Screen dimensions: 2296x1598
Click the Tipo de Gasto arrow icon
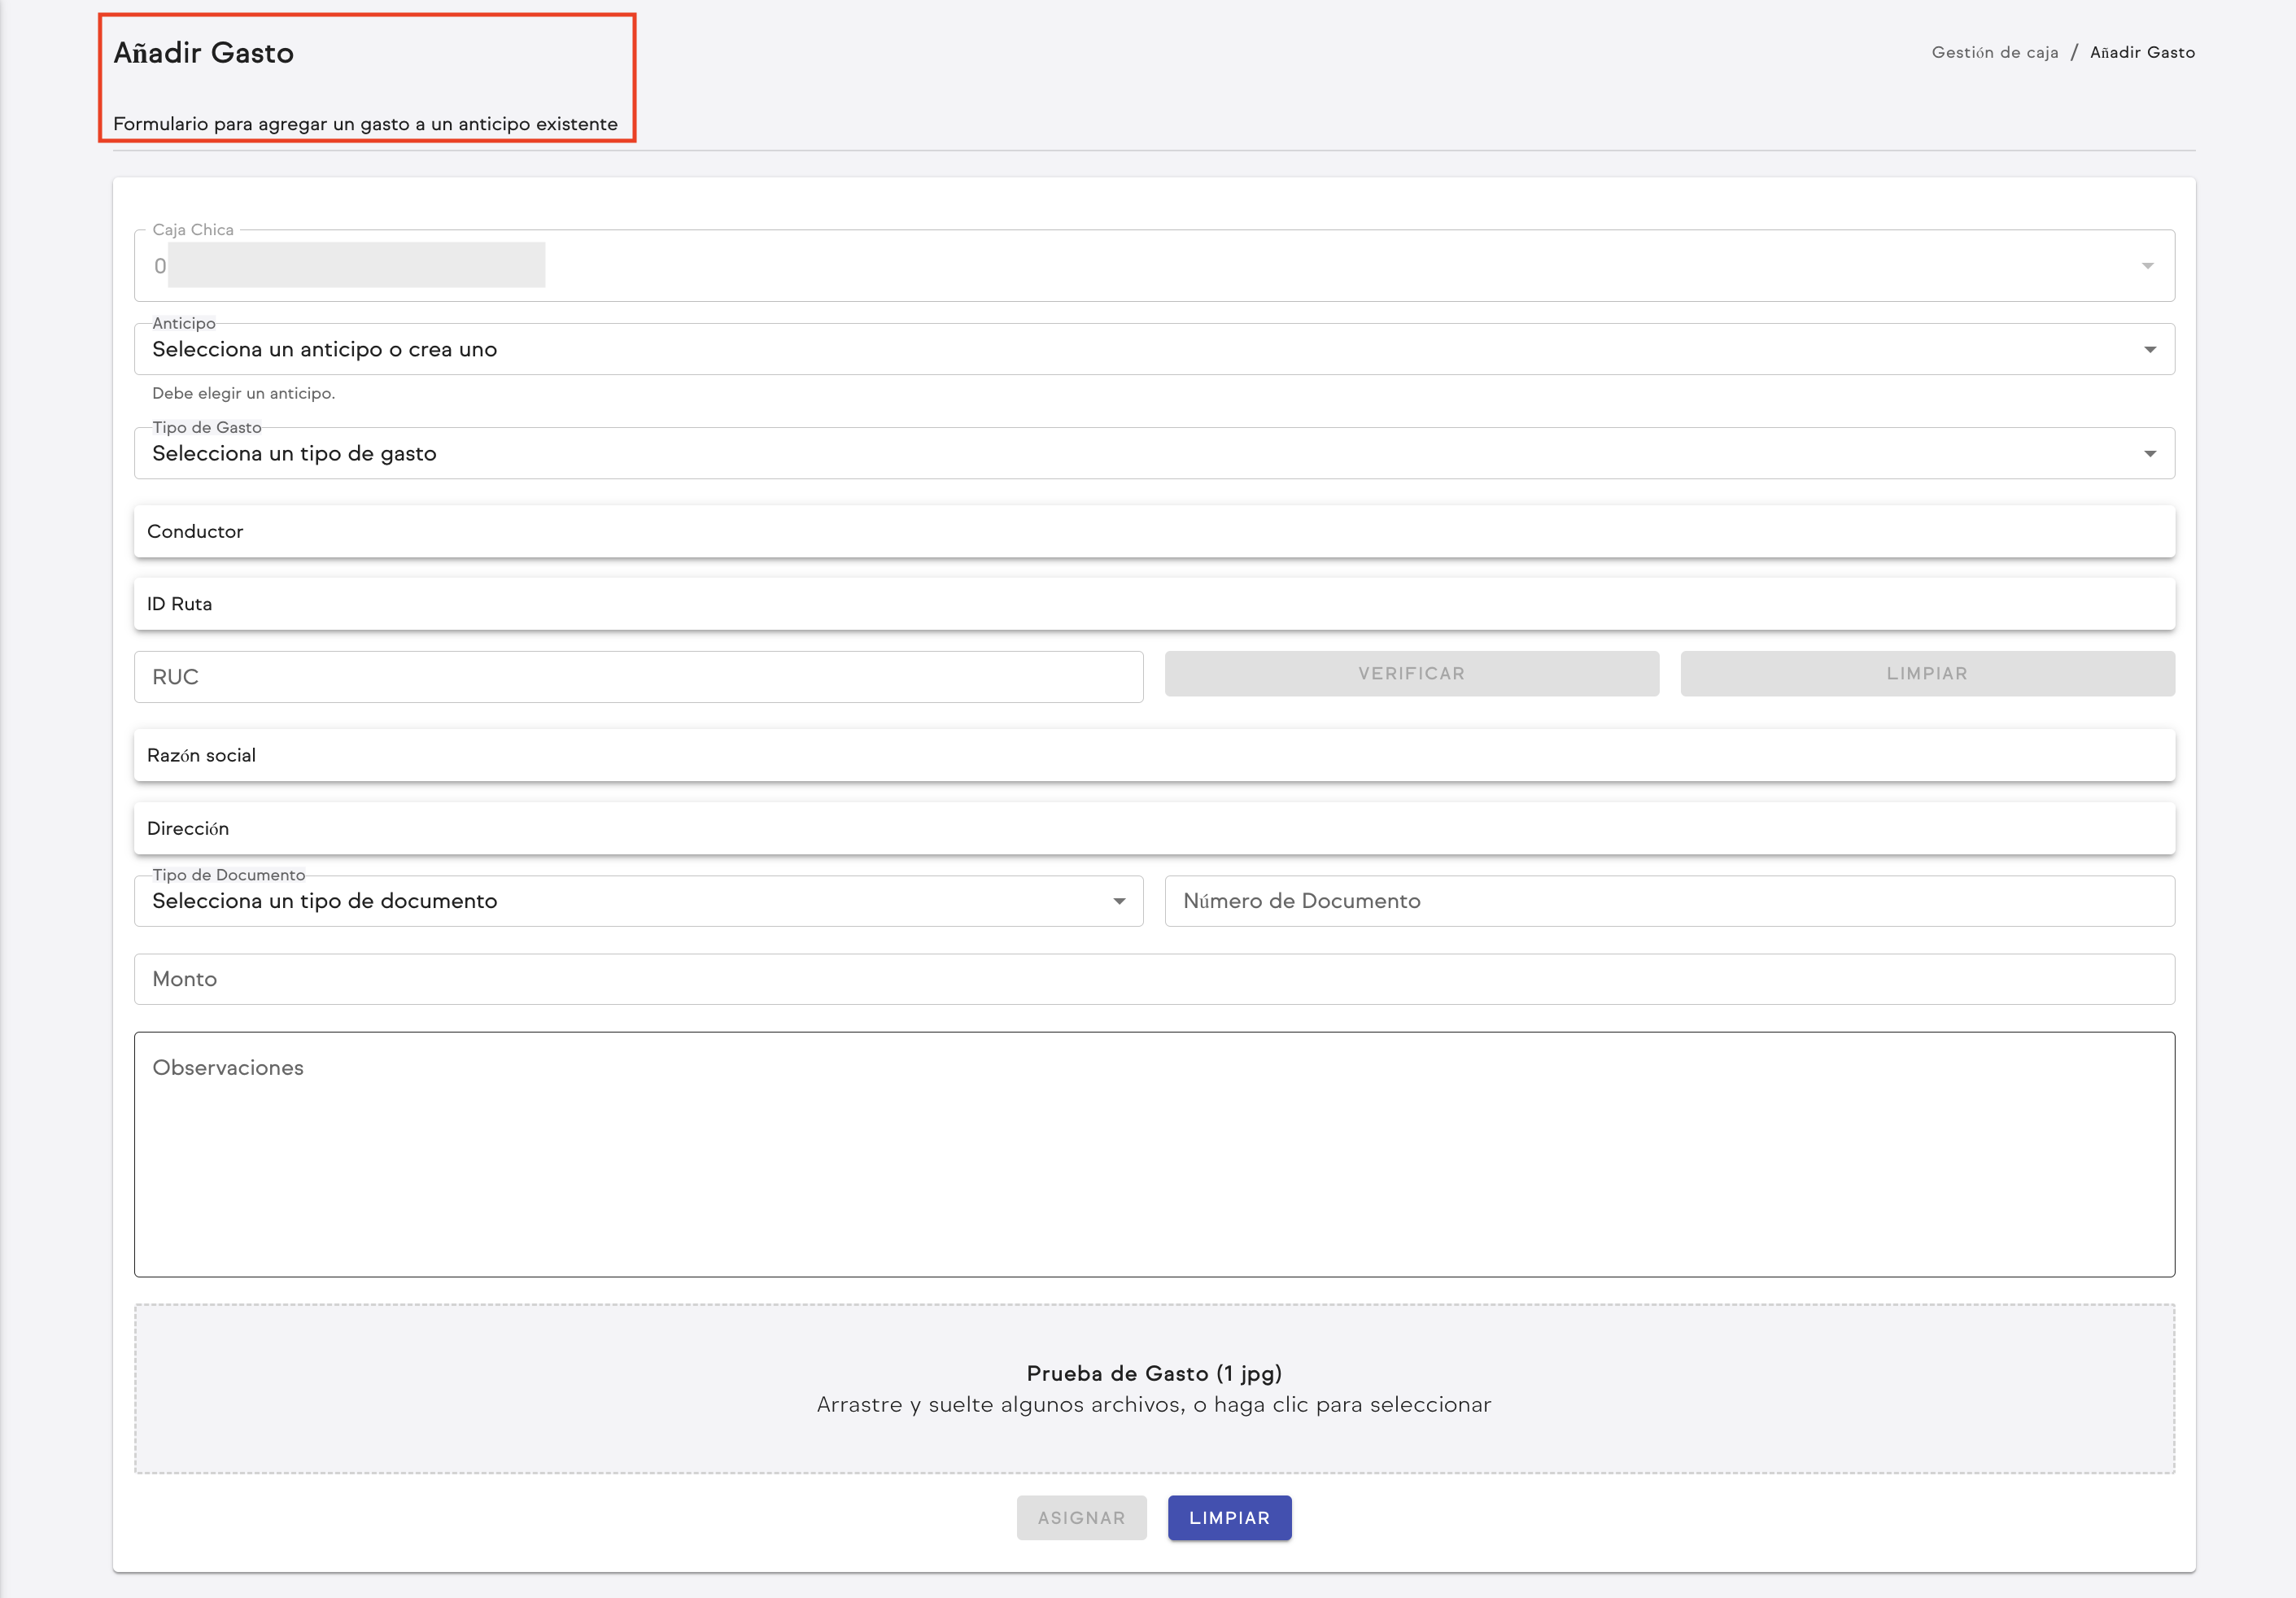point(2149,454)
